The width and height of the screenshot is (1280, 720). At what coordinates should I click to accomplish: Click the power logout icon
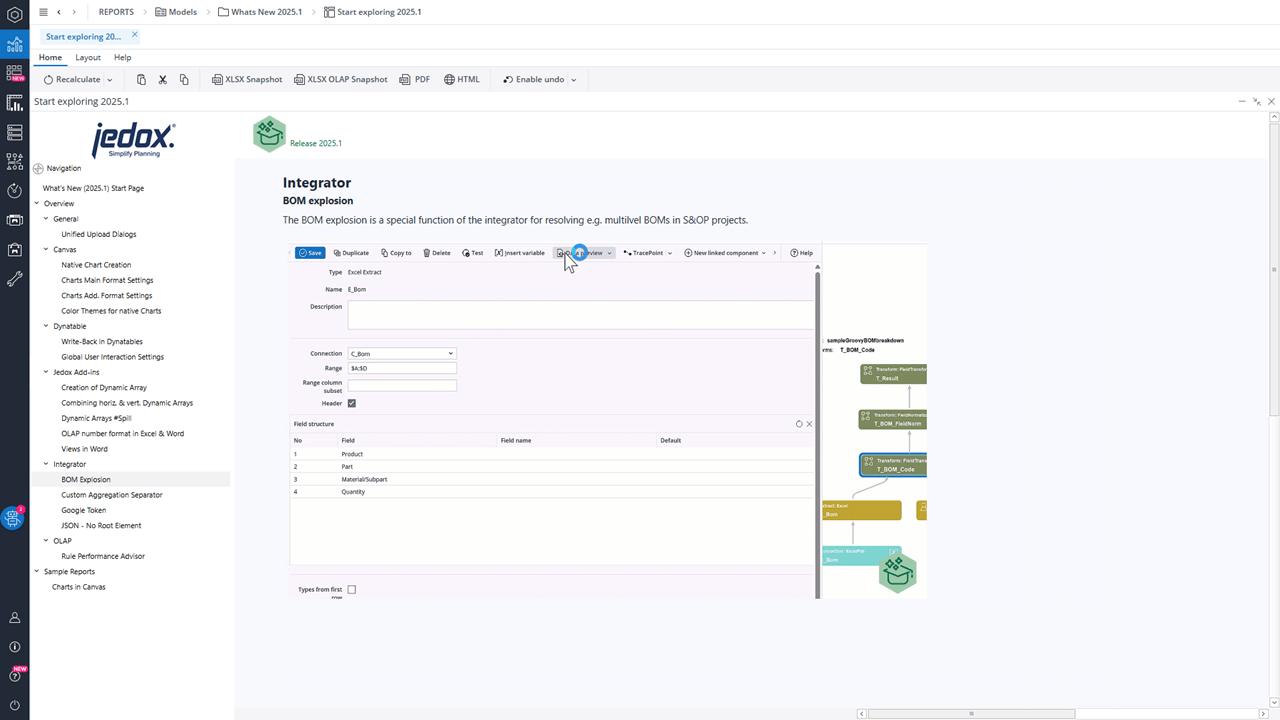click(14, 705)
